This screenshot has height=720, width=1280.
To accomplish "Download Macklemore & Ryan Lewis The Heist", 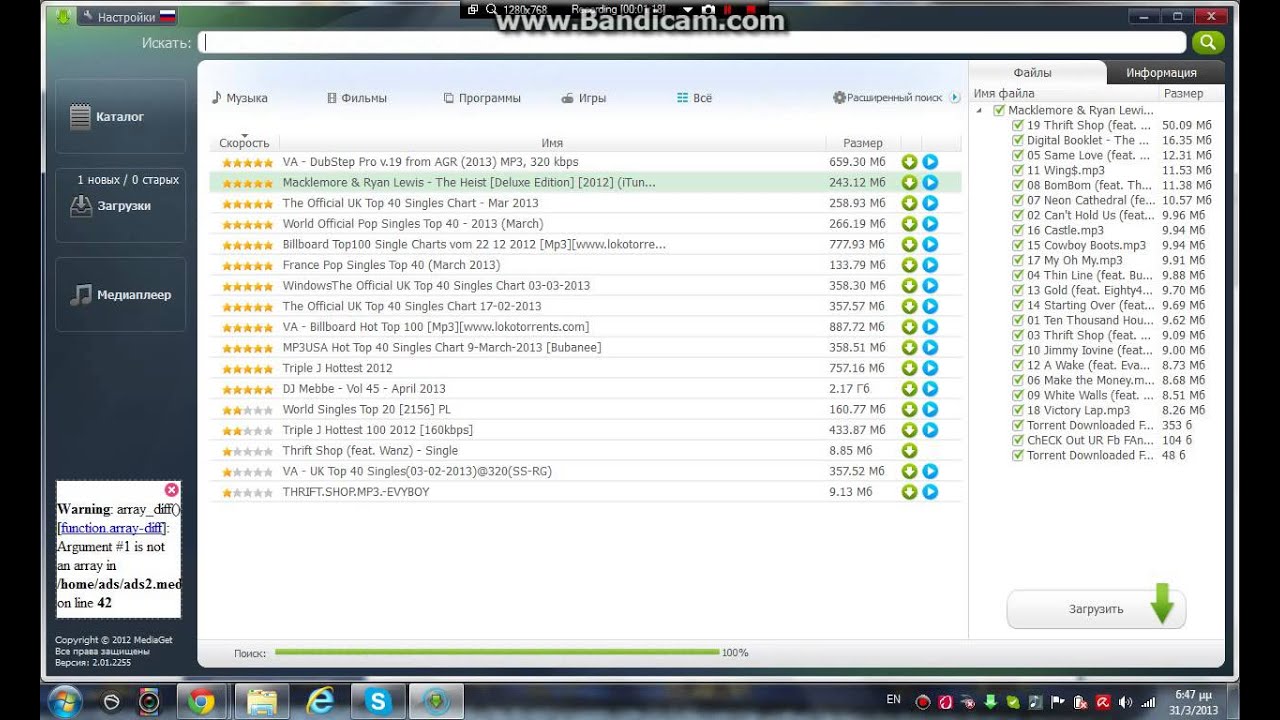I will (x=909, y=182).
